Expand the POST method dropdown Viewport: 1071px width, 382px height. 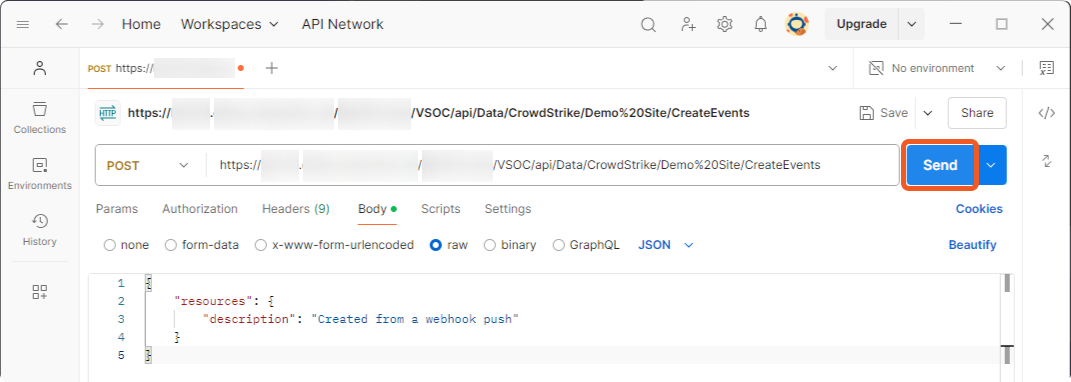tap(148, 165)
